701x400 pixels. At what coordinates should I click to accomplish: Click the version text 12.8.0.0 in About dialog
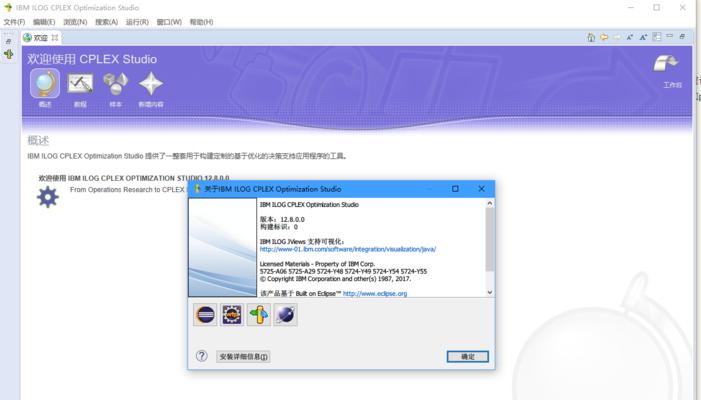pyautogui.click(x=292, y=219)
